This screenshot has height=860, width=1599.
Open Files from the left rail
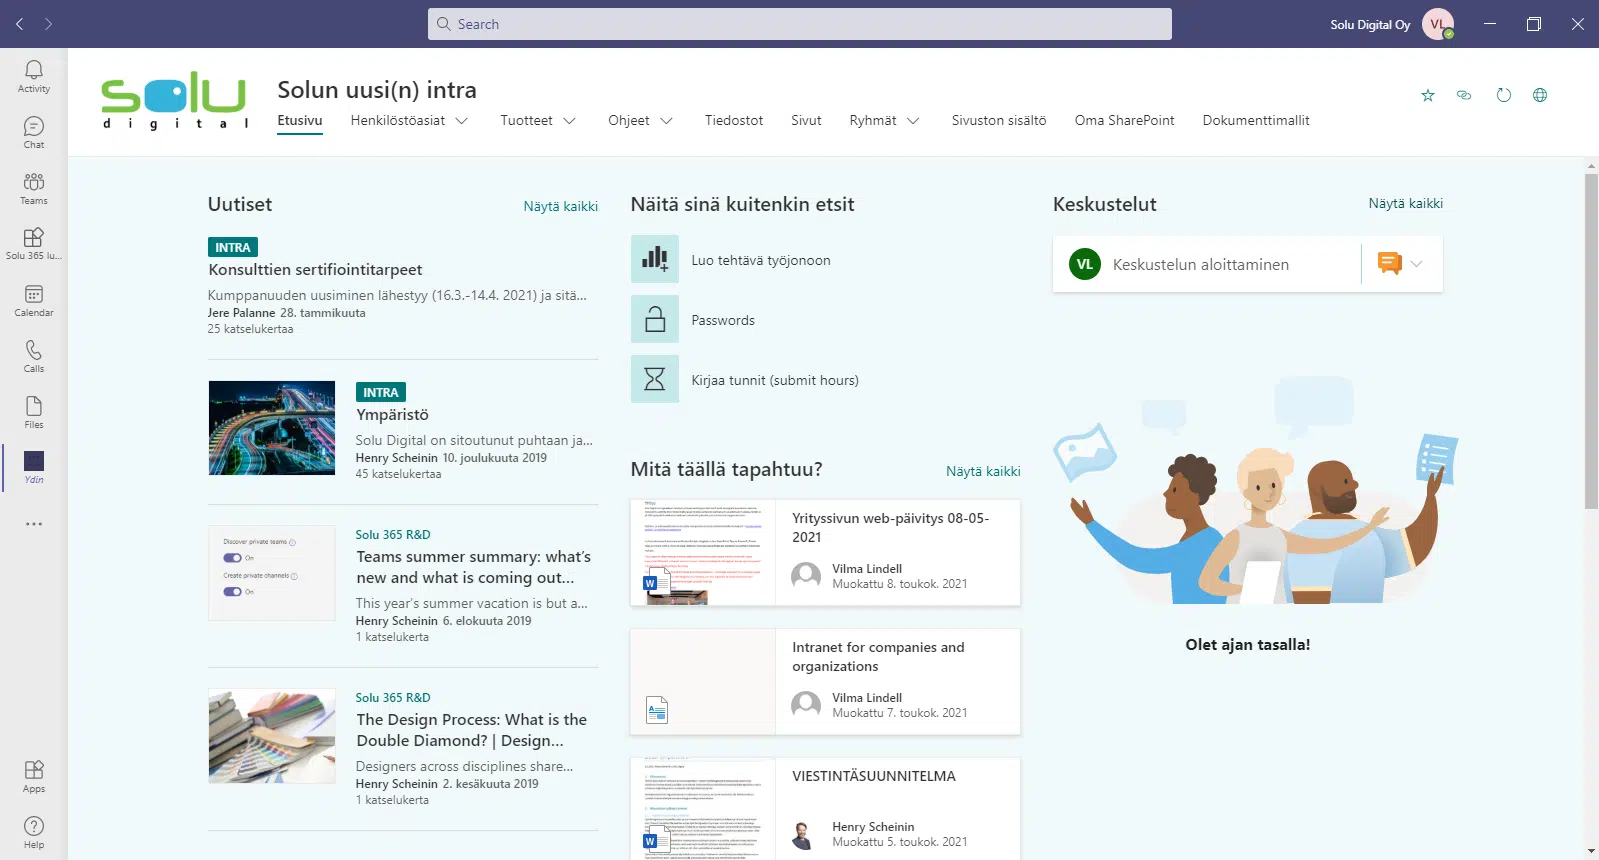click(34, 412)
